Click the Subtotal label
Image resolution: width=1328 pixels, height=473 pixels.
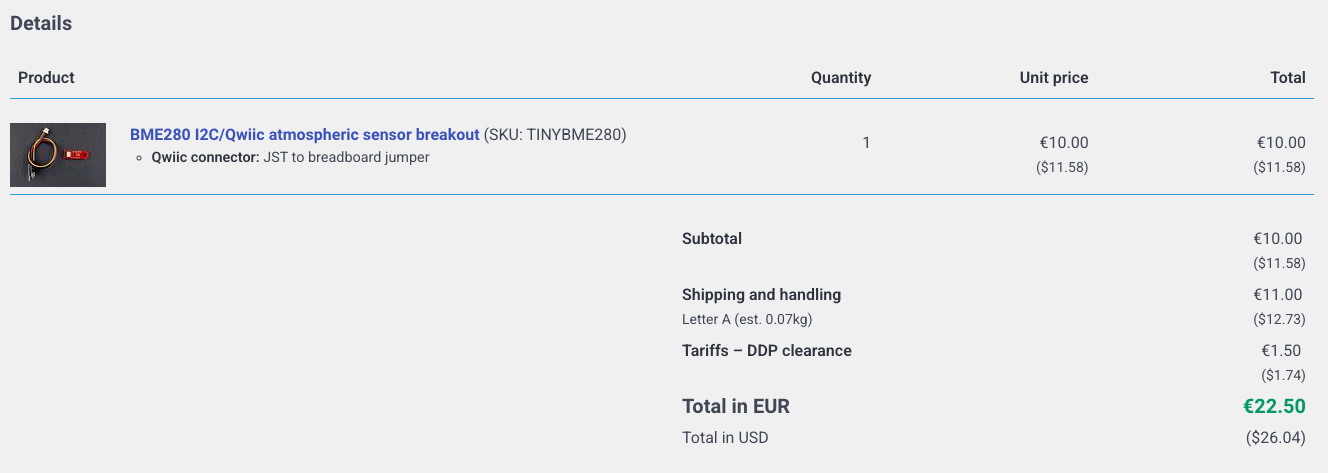point(712,239)
